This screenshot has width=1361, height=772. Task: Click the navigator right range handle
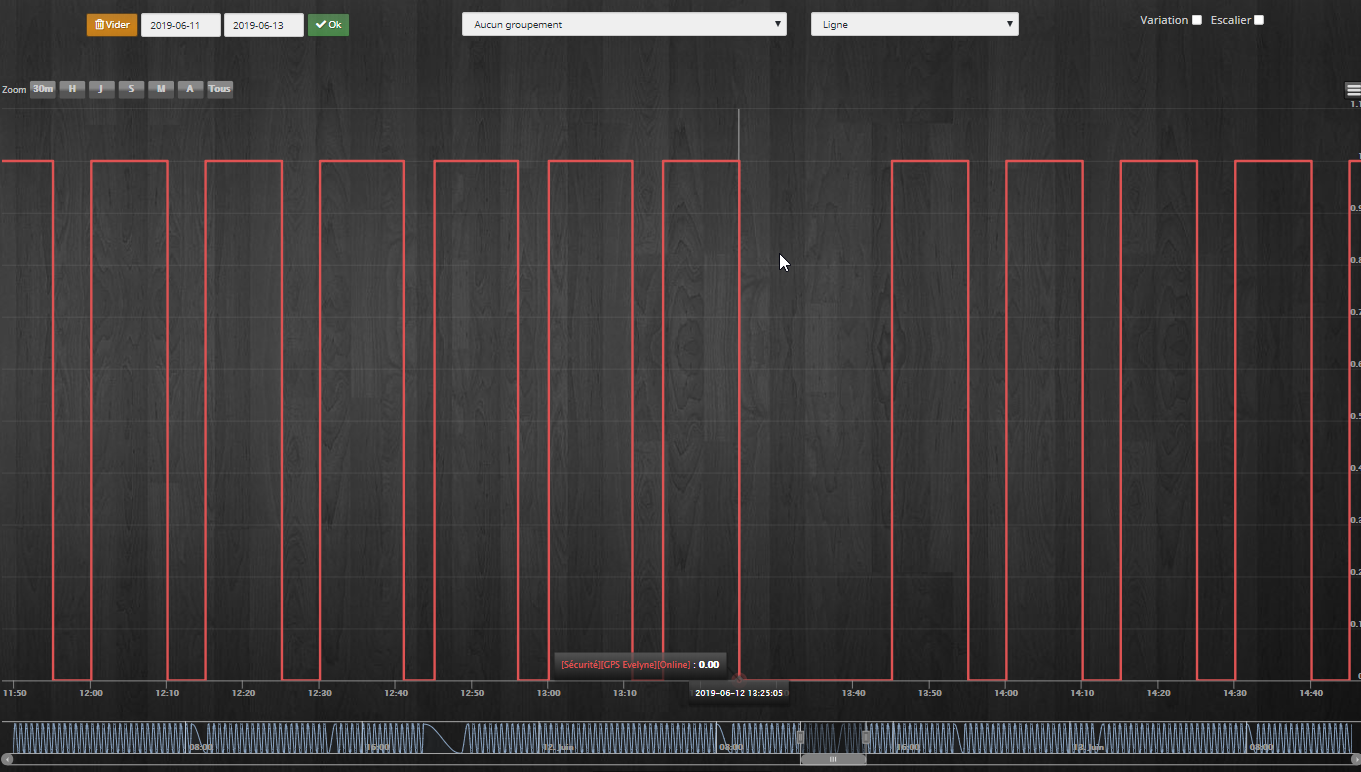[x=866, y=737]
